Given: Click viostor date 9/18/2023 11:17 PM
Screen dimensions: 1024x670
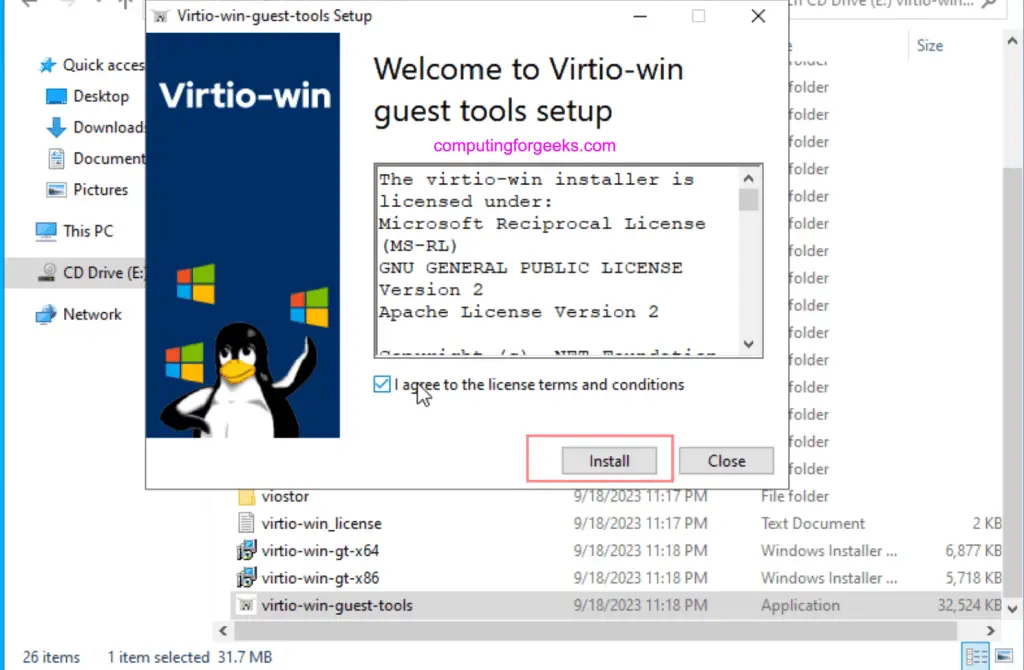Looking at the screenshot, I should point(640,496).
